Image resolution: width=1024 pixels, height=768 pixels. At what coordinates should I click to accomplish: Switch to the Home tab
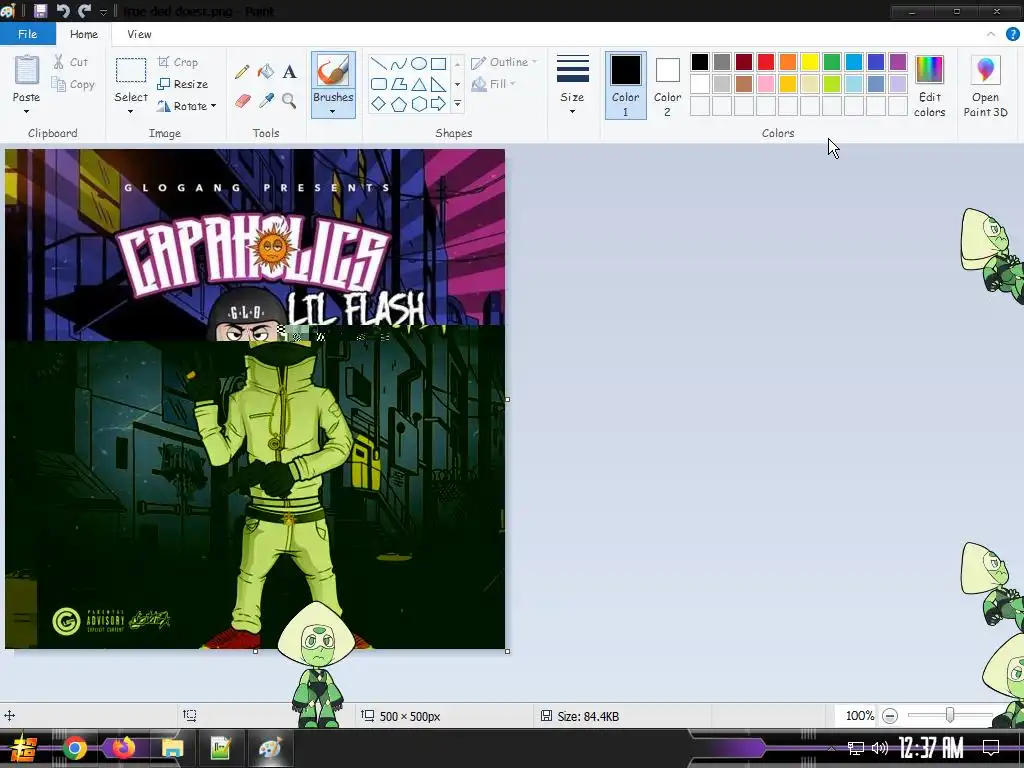(x=84, y=34)
